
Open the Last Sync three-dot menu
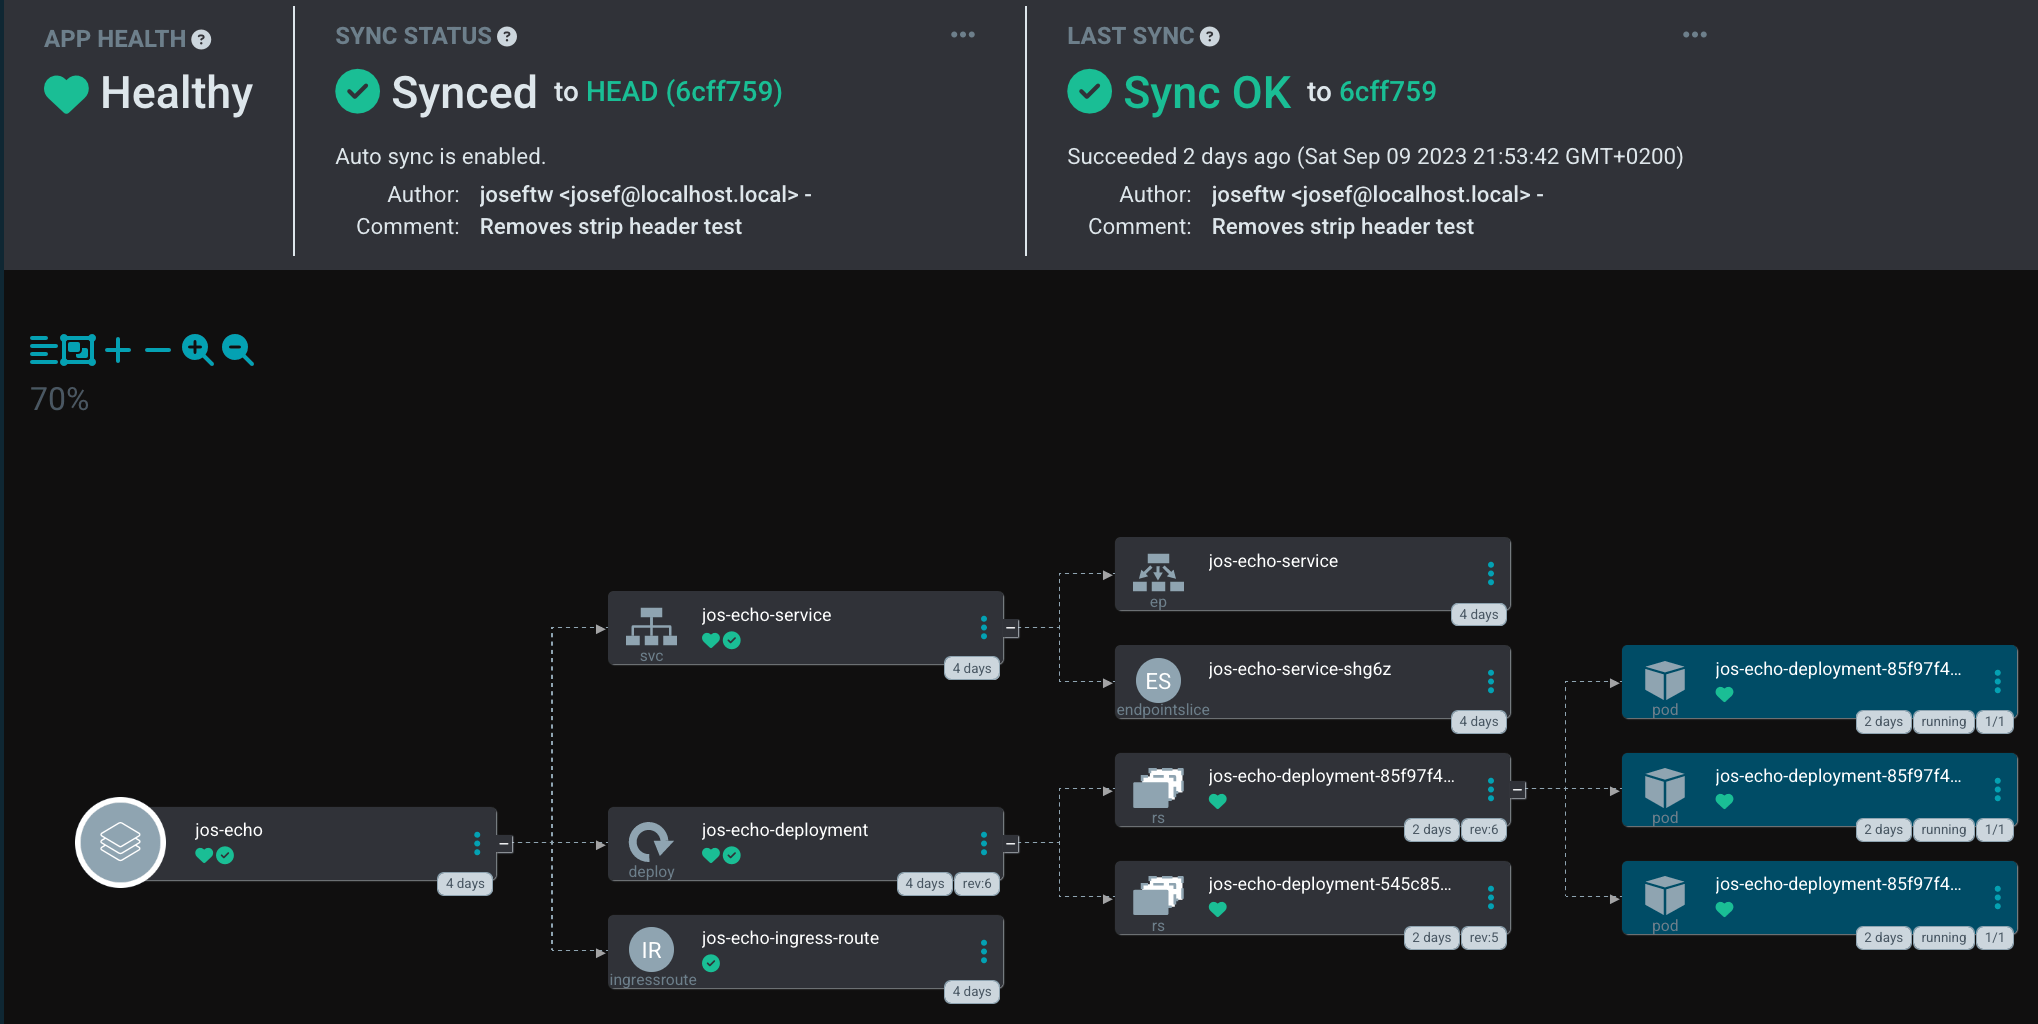tap(1695, 34)
